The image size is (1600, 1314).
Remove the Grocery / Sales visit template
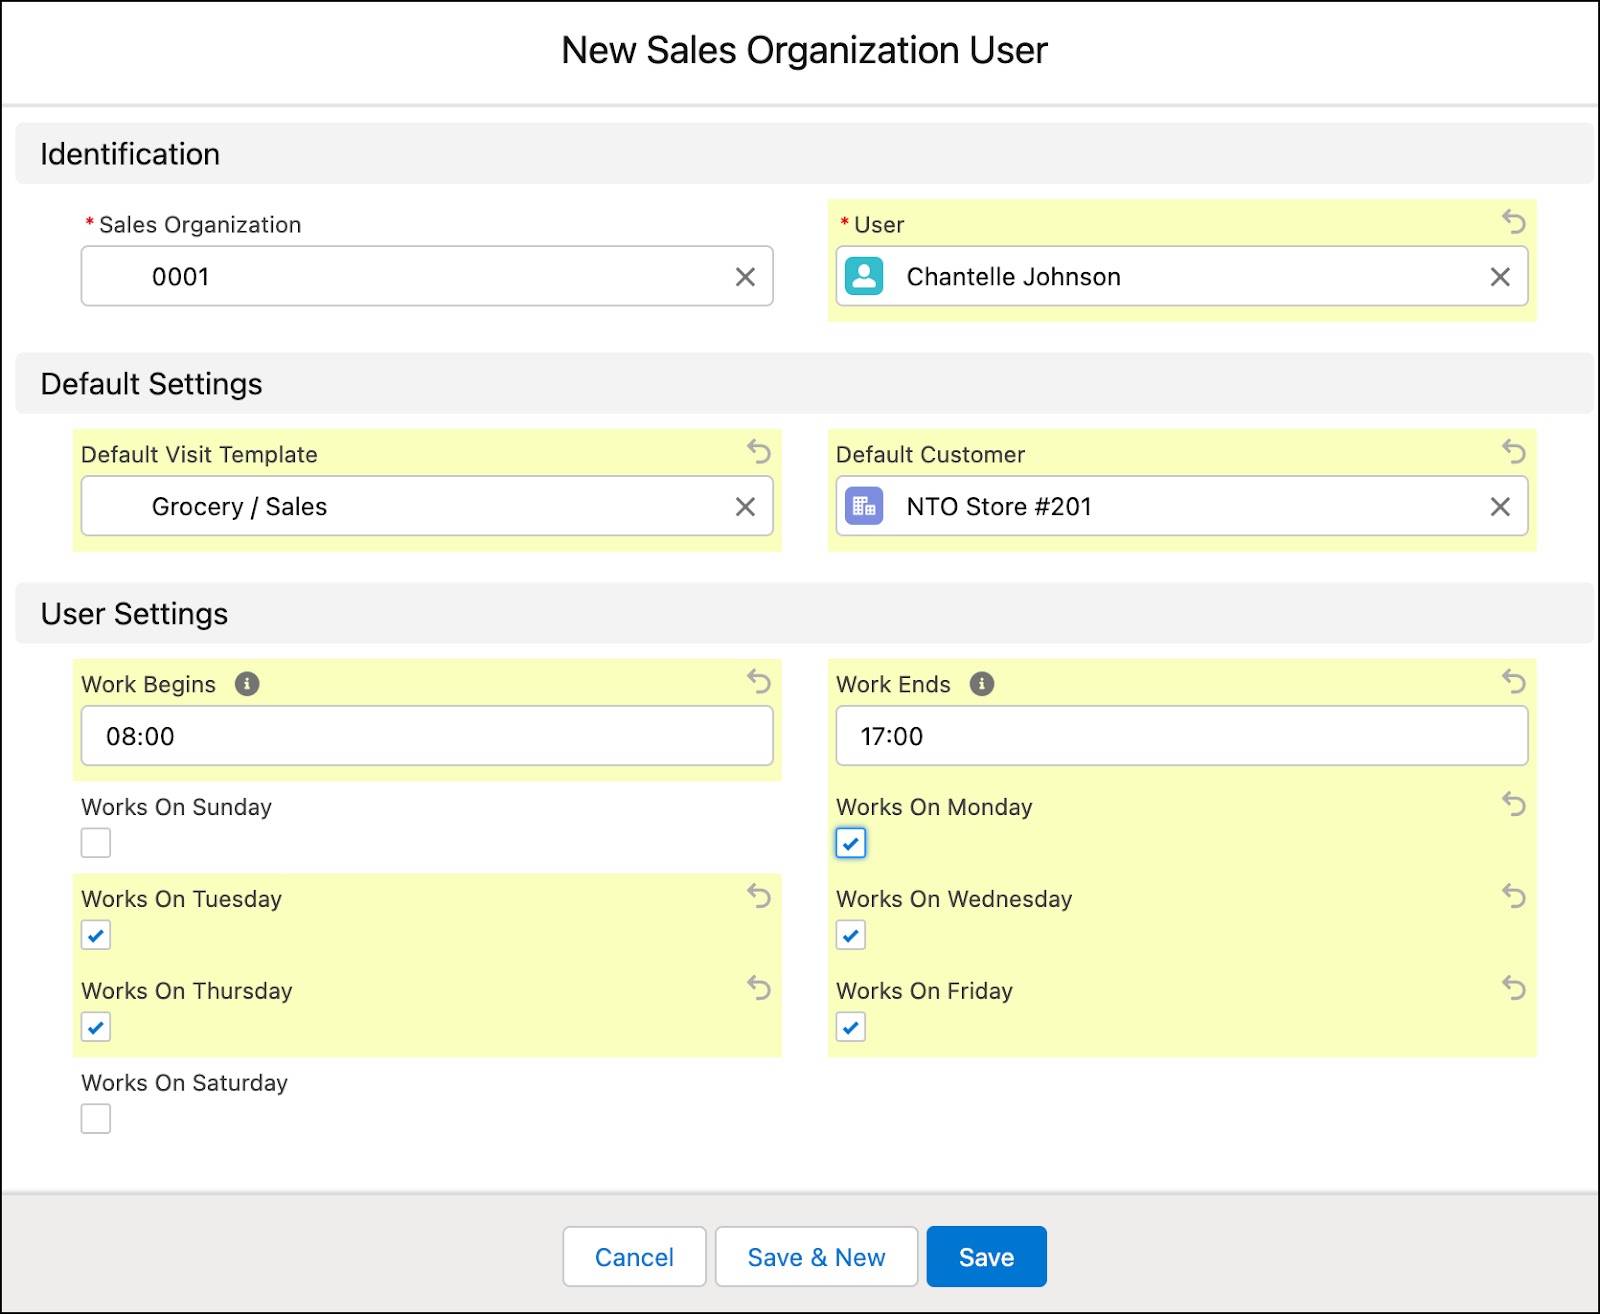[x=746, y=507]
